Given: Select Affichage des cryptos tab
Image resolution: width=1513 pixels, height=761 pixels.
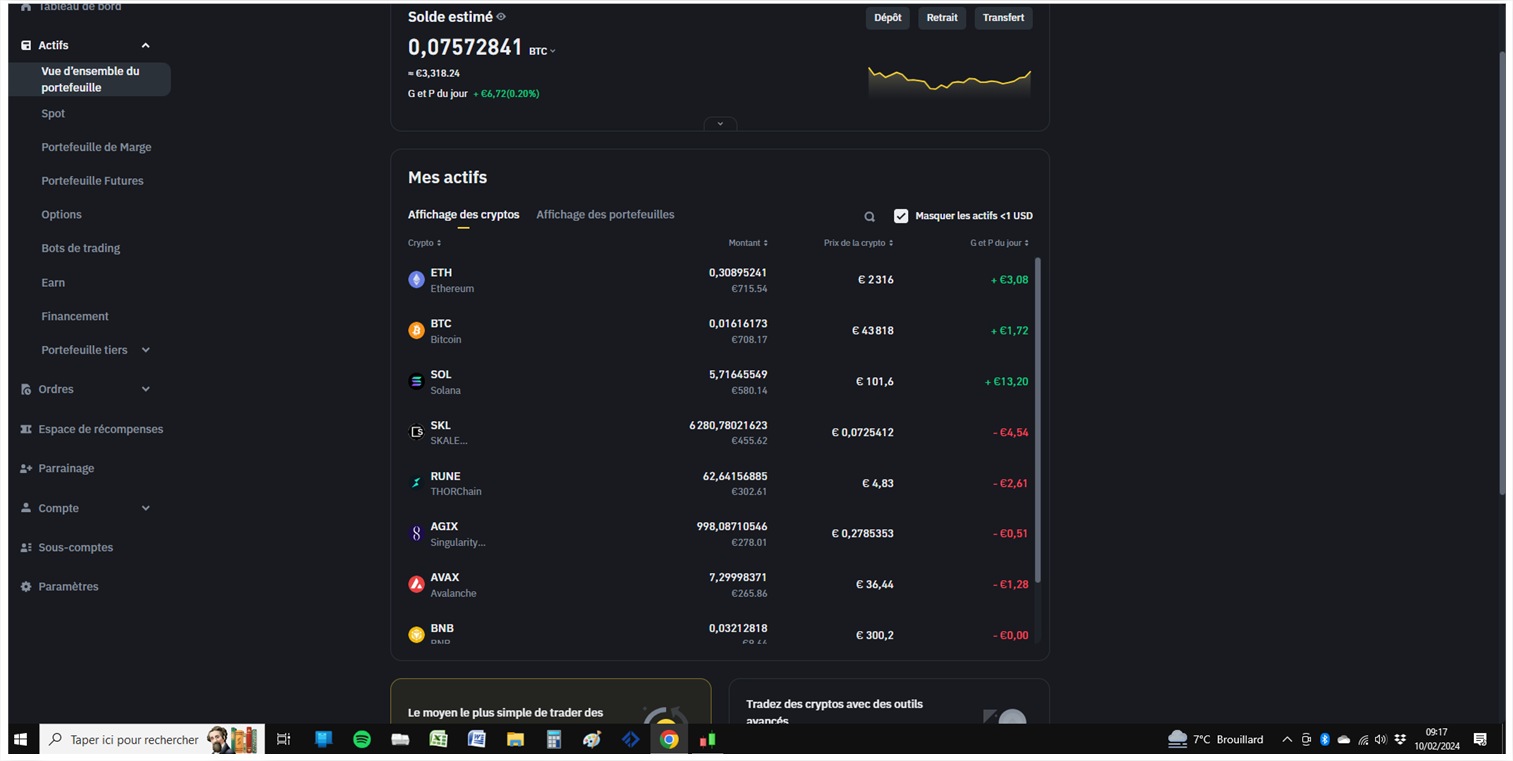Looking at the screenshot, I should [x=464, y=215].
